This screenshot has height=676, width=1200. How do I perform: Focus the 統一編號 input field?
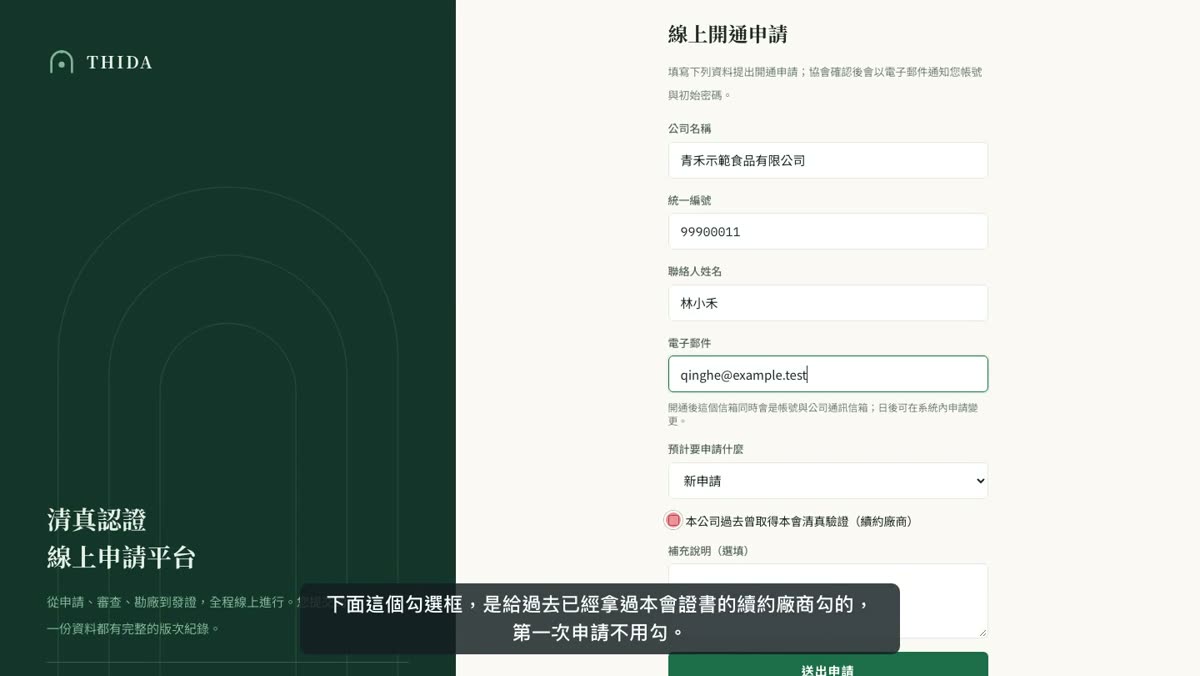coord(828,231)
